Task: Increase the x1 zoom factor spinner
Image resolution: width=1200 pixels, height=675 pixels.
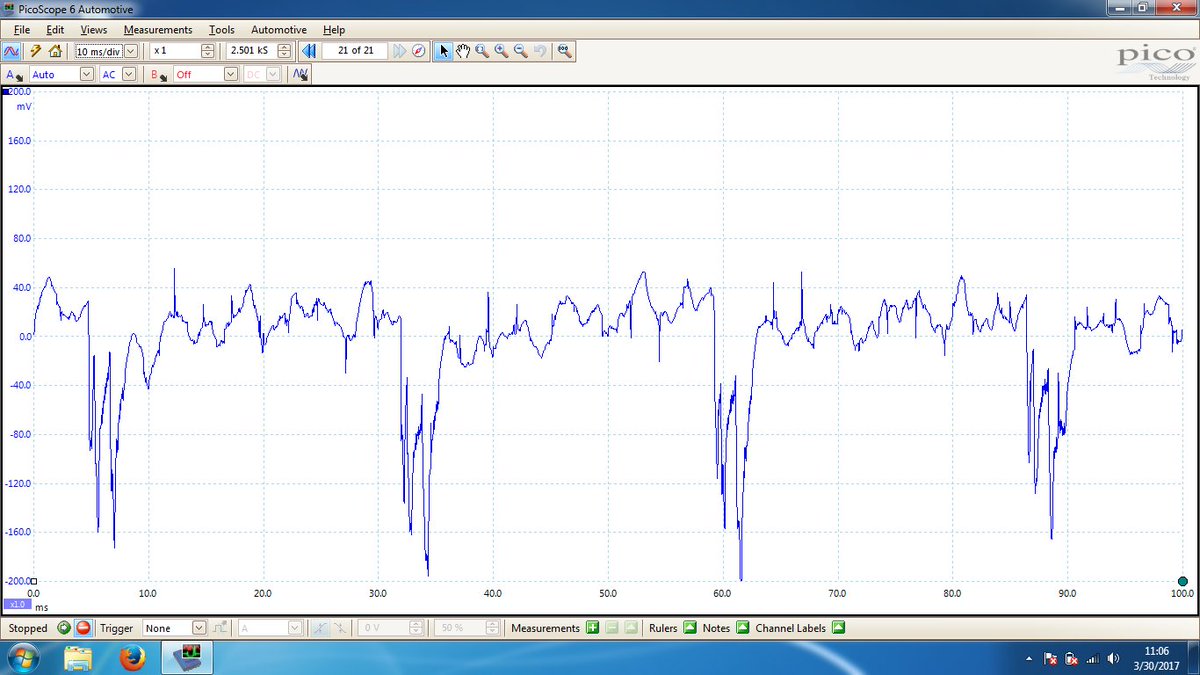Action: [x=207, y=47]
